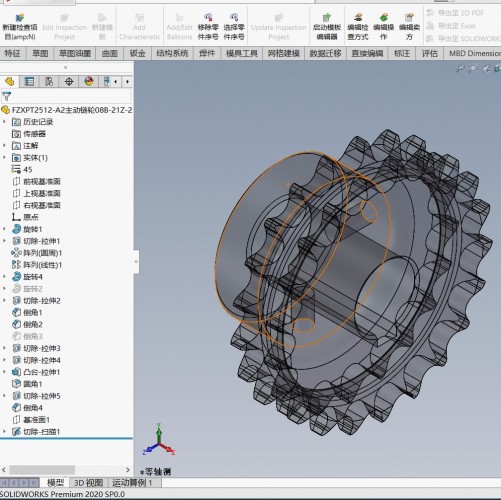Switch to the 特征 features tab
Image resolution: width=501 pixels, height=500 pixels.
tap(12, 53)
